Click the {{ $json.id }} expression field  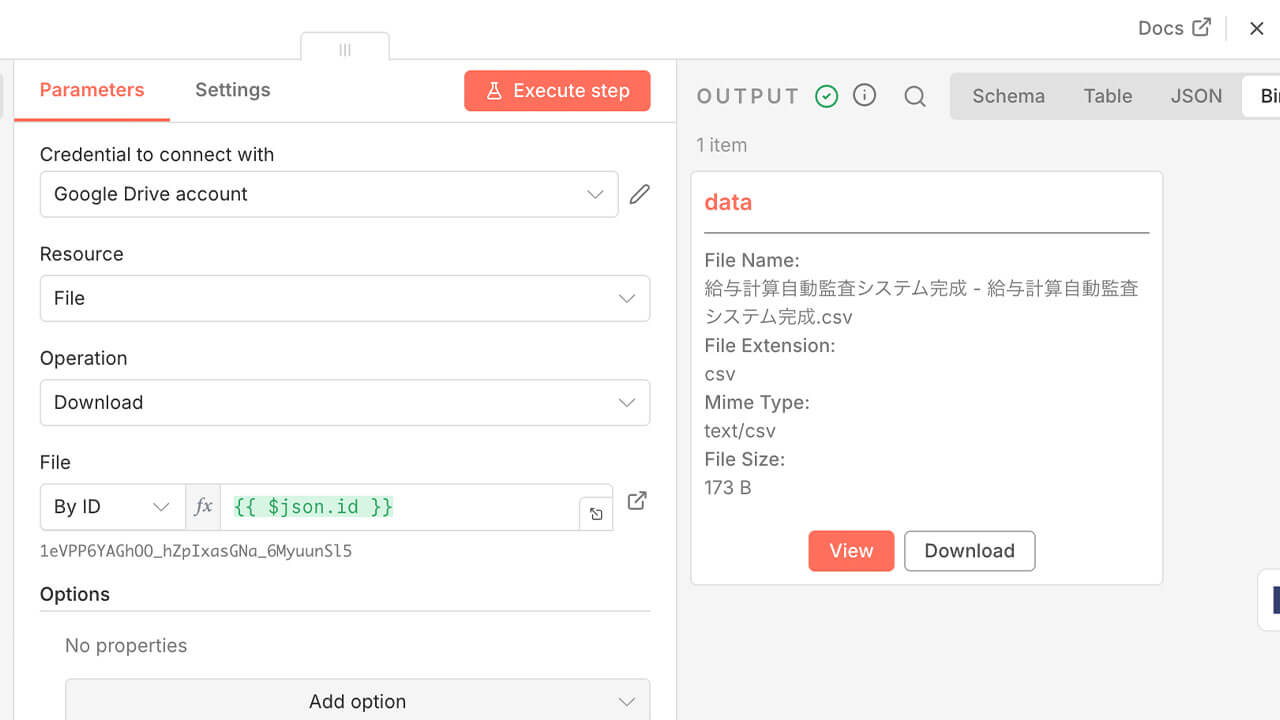(x=400, y=507)
